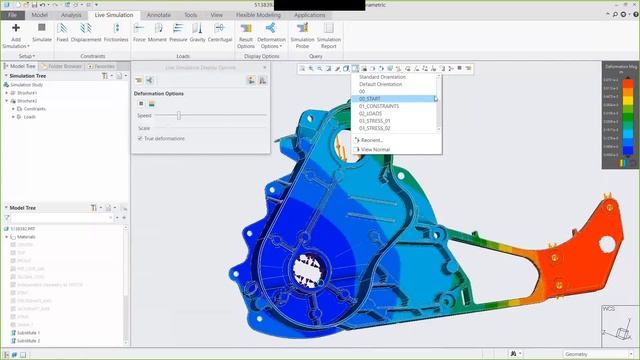
Task: Select the Fixed constraint tool
Action: pyautogui.click(x=62, y=32)
